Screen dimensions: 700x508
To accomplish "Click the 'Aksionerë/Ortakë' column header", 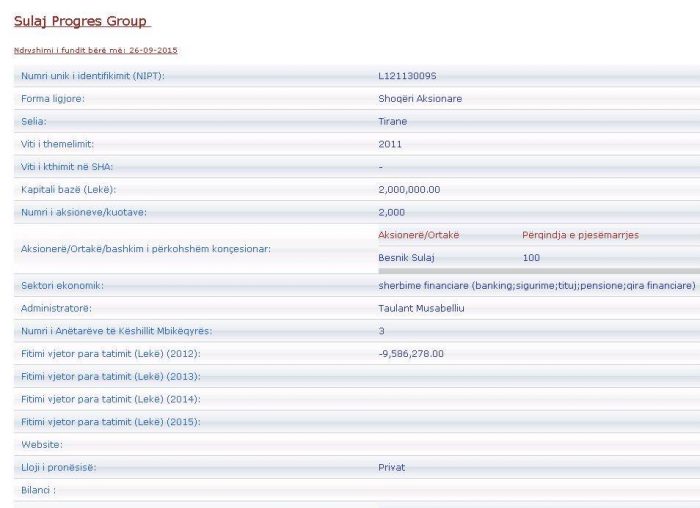I will tap(418, 235).
